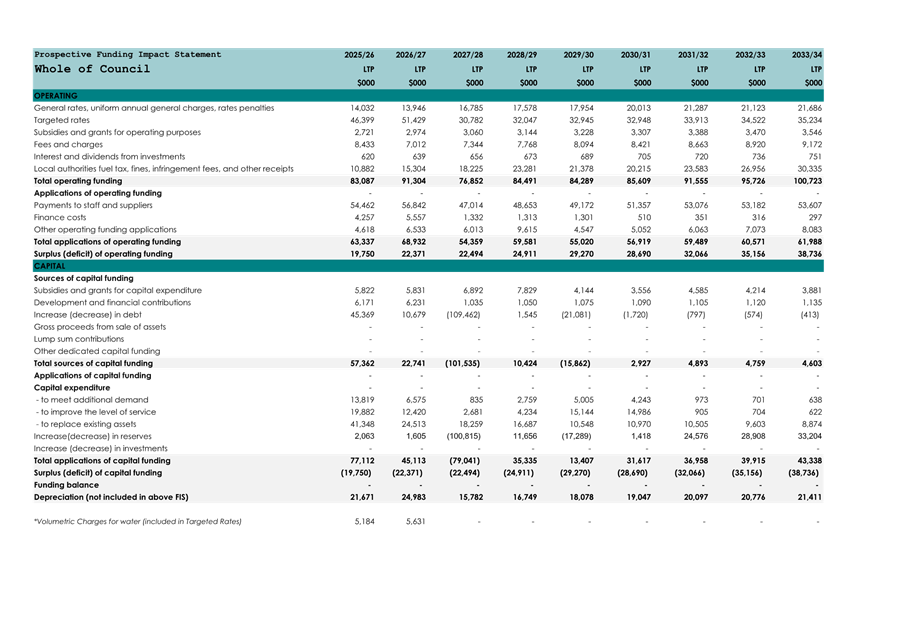Select the 2029/30 column header

[x=578, y=55]
